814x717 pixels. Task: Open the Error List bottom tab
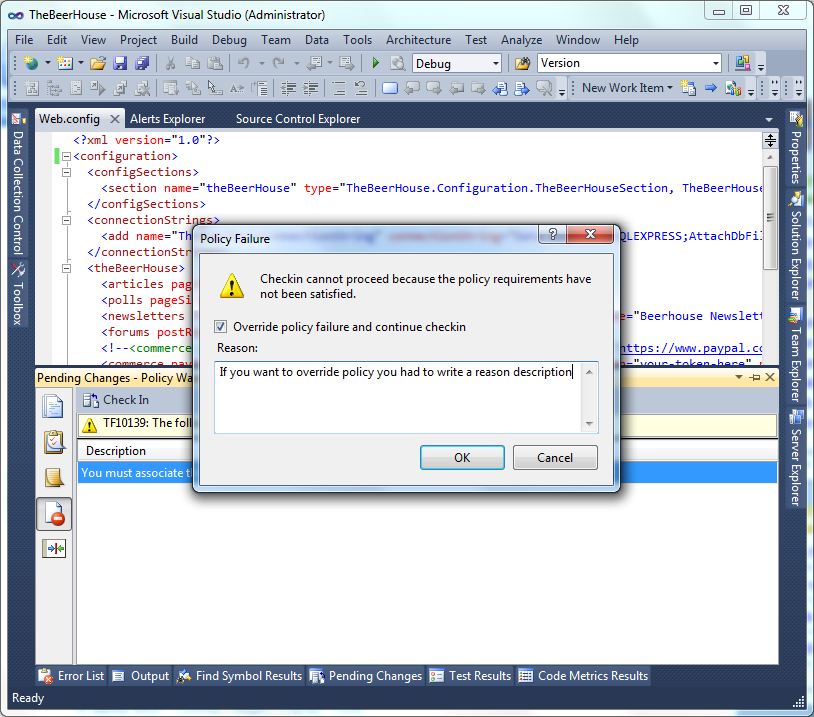pos(71,675)
